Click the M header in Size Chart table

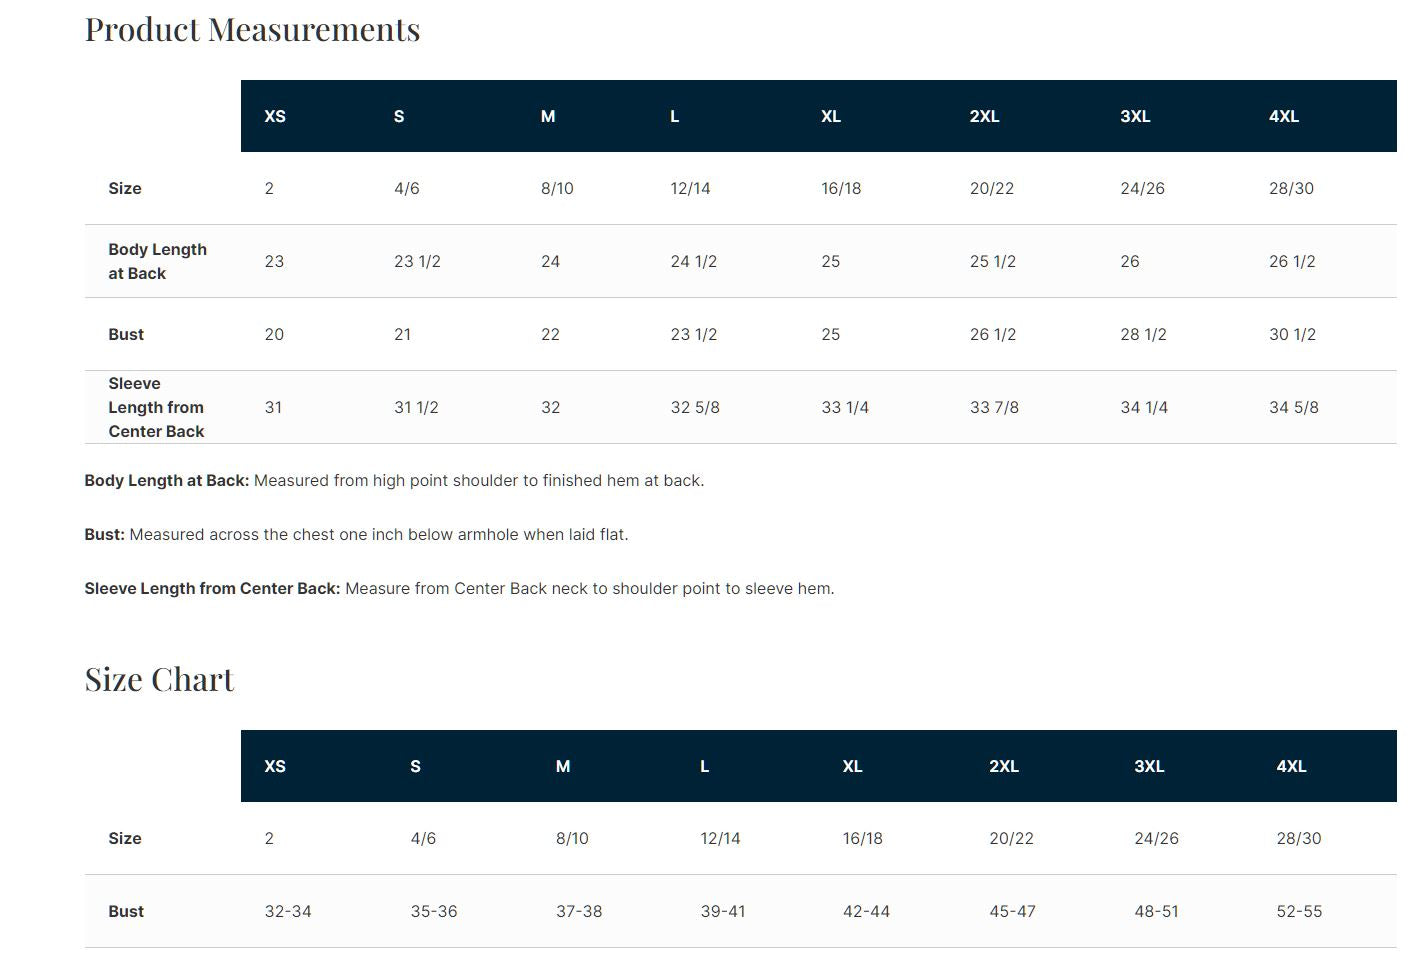click(x=563, y=767)
